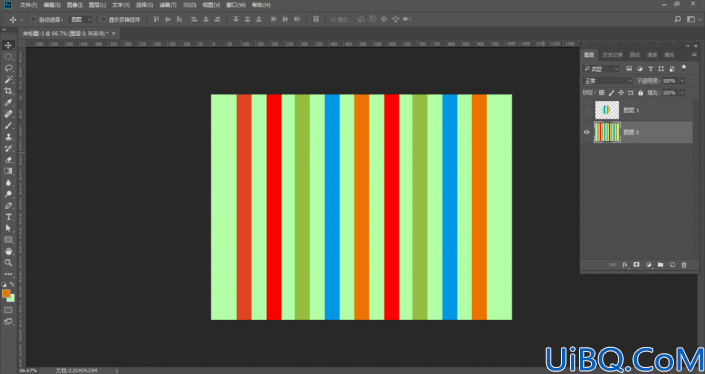This screenshot has height=374, width=705.
Task: Hide layer 0 with eye icon
Action: click(x=586, y=132)
